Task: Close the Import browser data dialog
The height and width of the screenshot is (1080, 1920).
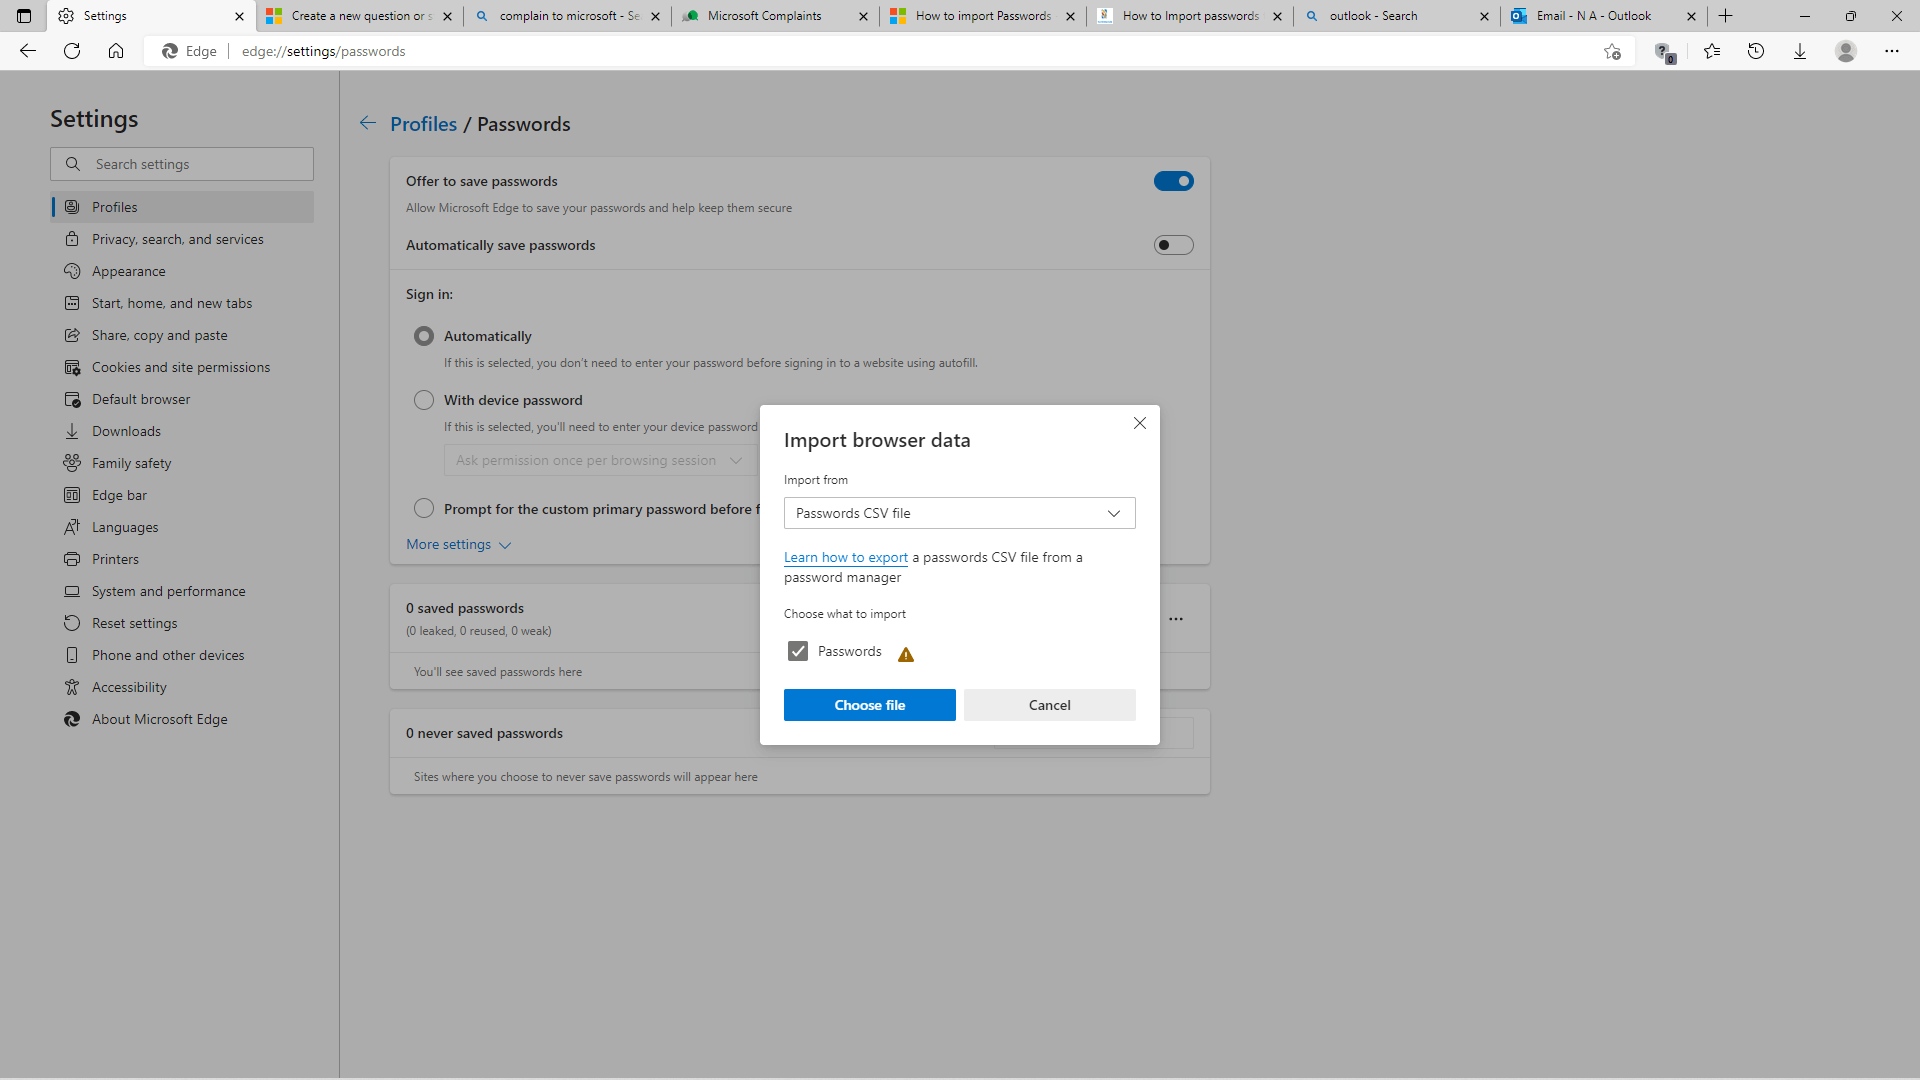Action: click(1140, 423)
